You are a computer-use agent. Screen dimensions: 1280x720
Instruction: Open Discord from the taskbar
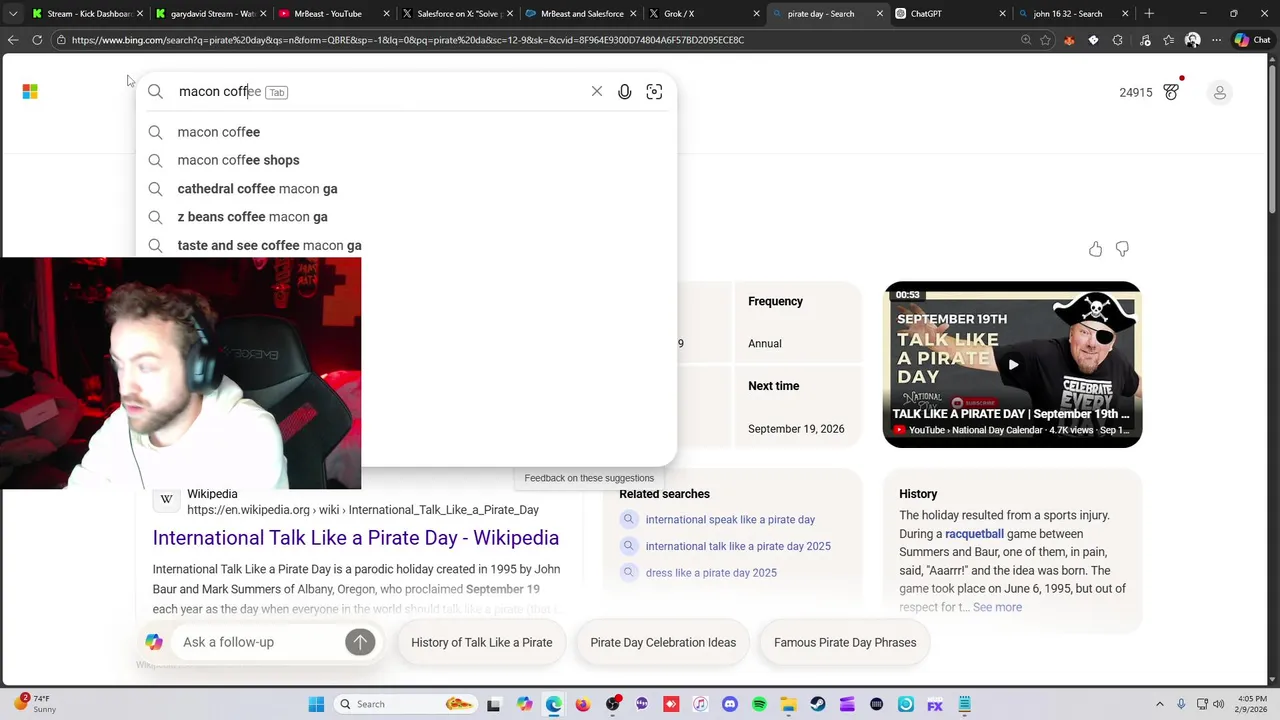[x=730, y=704]
